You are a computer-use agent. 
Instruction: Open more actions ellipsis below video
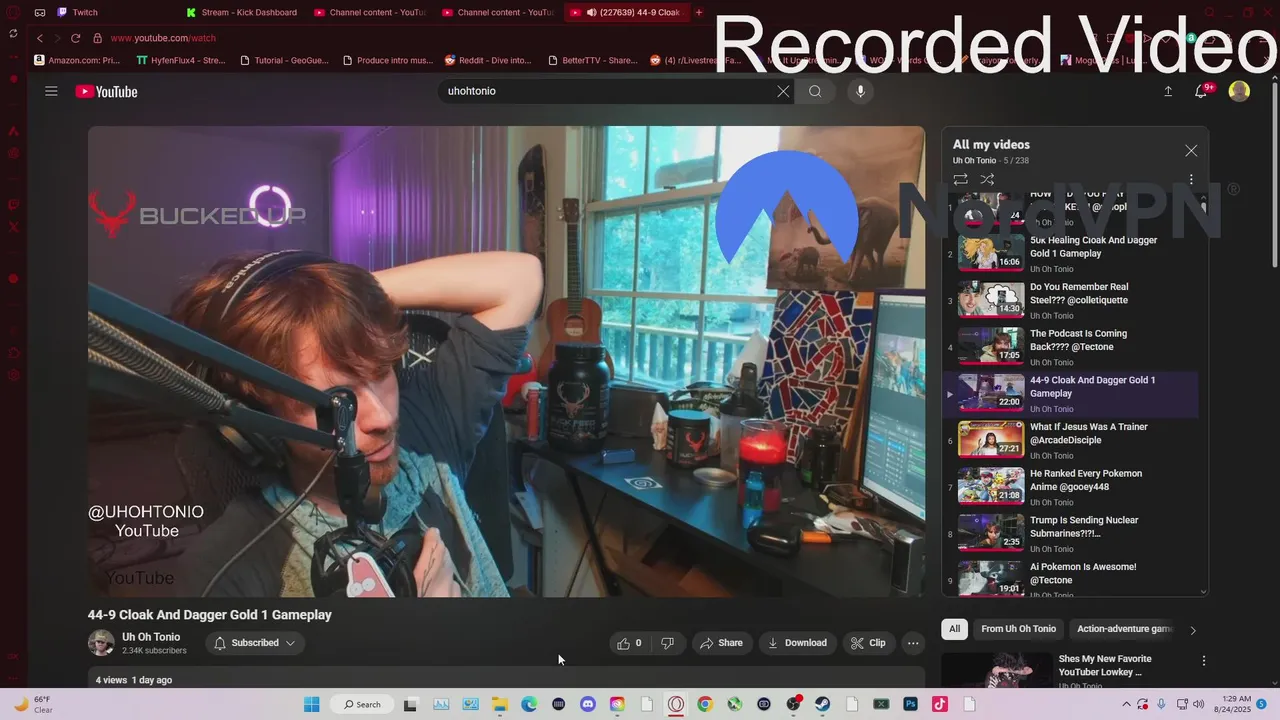[913, 643]
